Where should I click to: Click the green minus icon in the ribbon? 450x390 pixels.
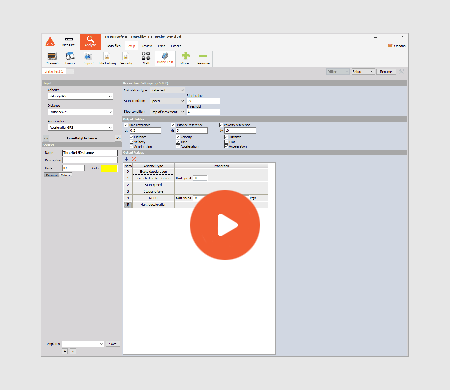(x=203, y=56)
